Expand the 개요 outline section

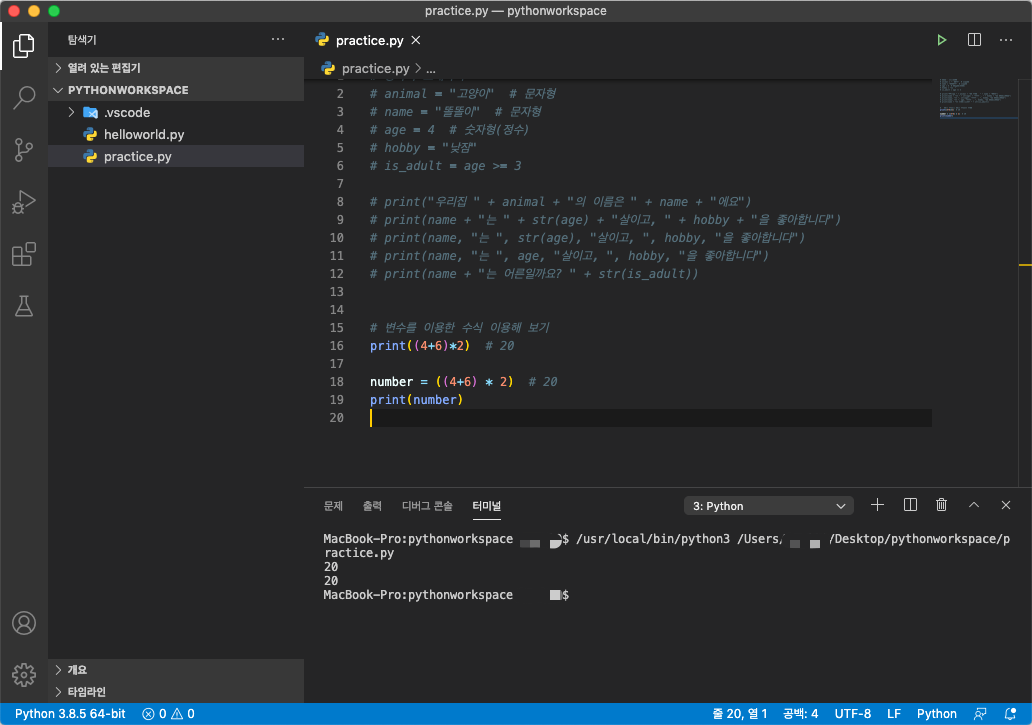point(176,670)
